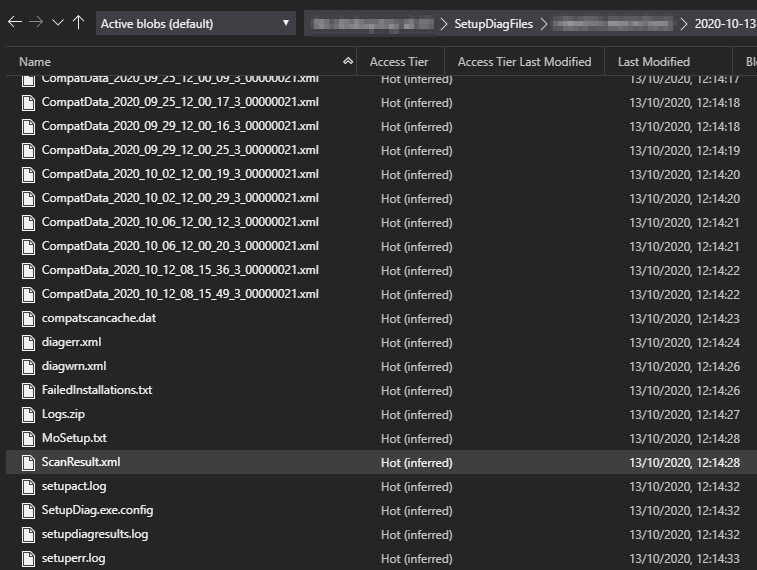Click the compatscancache.dat file icon

pyautogui.click(x=28, y=318)
